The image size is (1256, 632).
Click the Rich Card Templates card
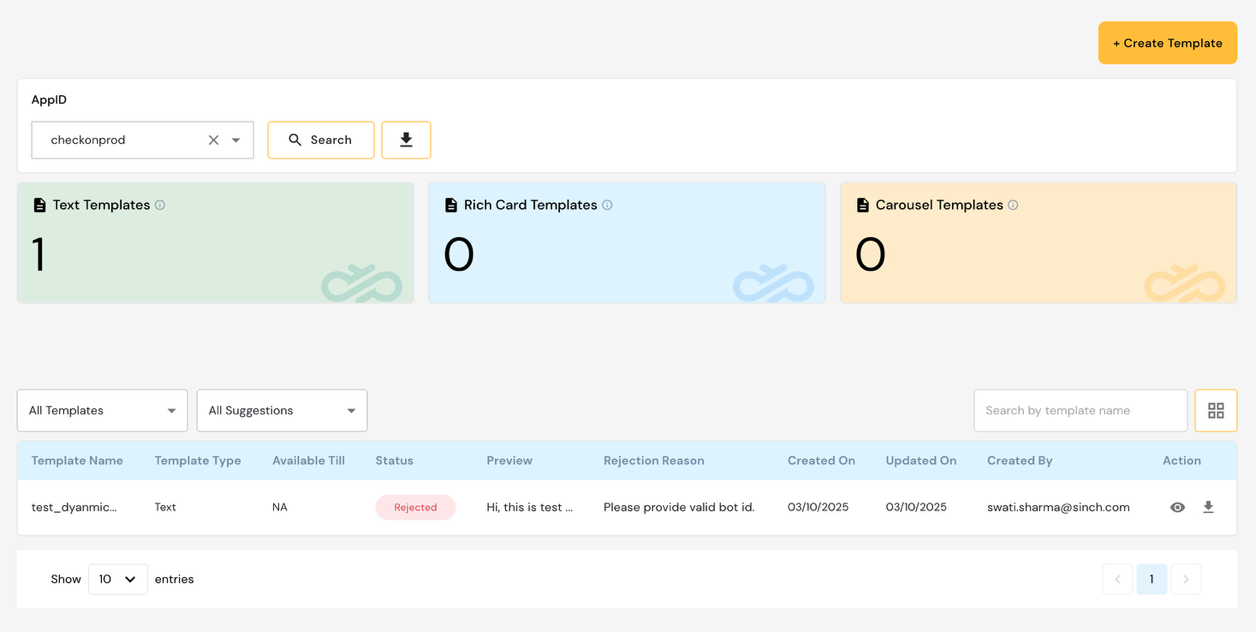click(627, 243)
